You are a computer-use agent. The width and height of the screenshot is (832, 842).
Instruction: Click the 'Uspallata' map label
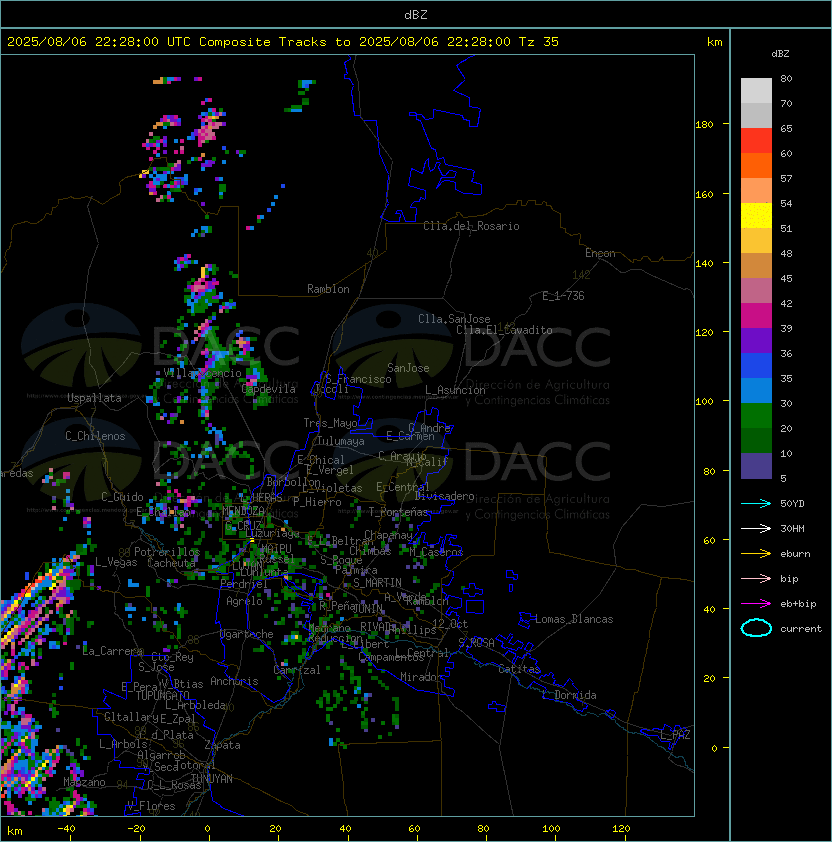[94, 398]
